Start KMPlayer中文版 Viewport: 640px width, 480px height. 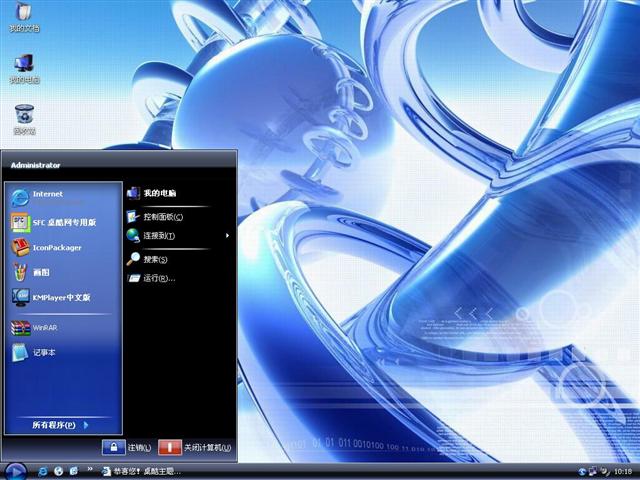coord(60,297)
